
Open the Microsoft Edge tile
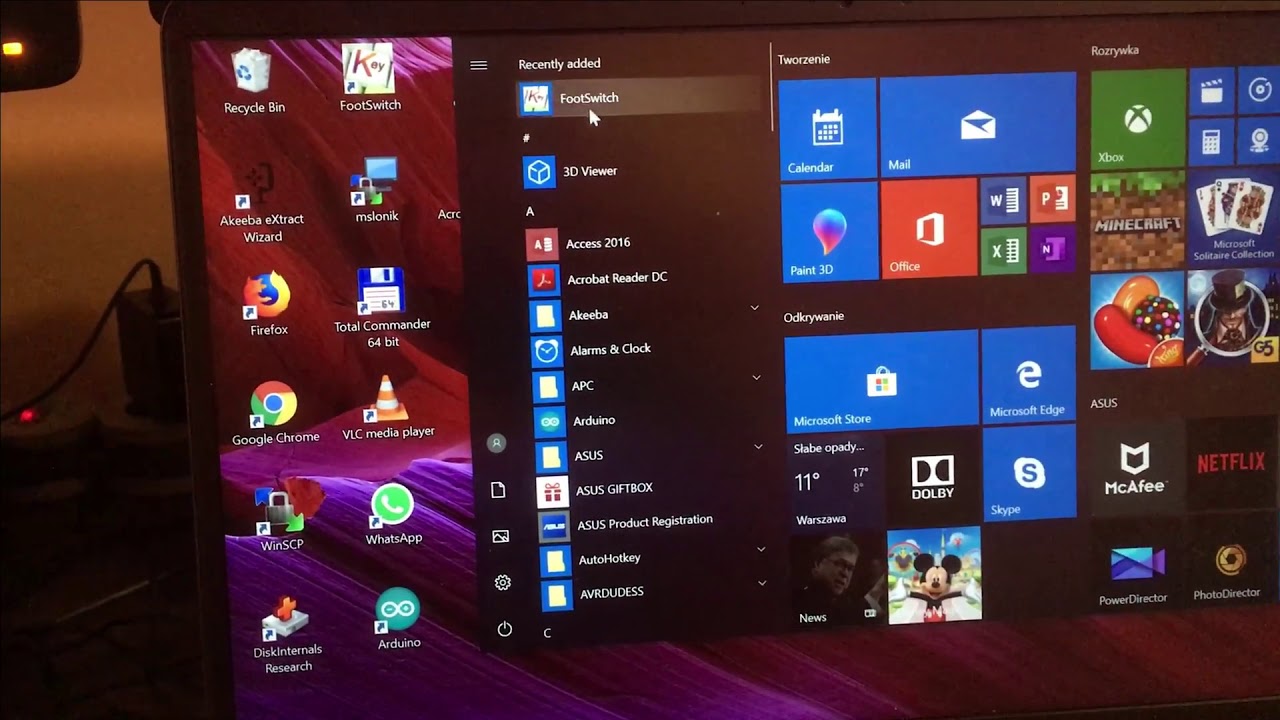[1028, 375]
